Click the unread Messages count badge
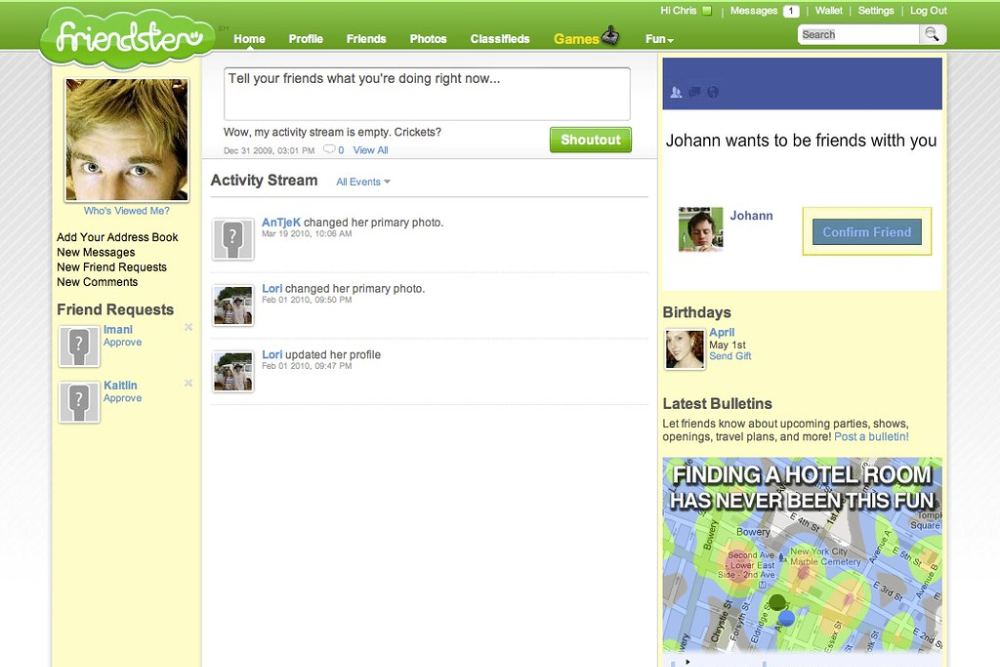 coord(790,11)
